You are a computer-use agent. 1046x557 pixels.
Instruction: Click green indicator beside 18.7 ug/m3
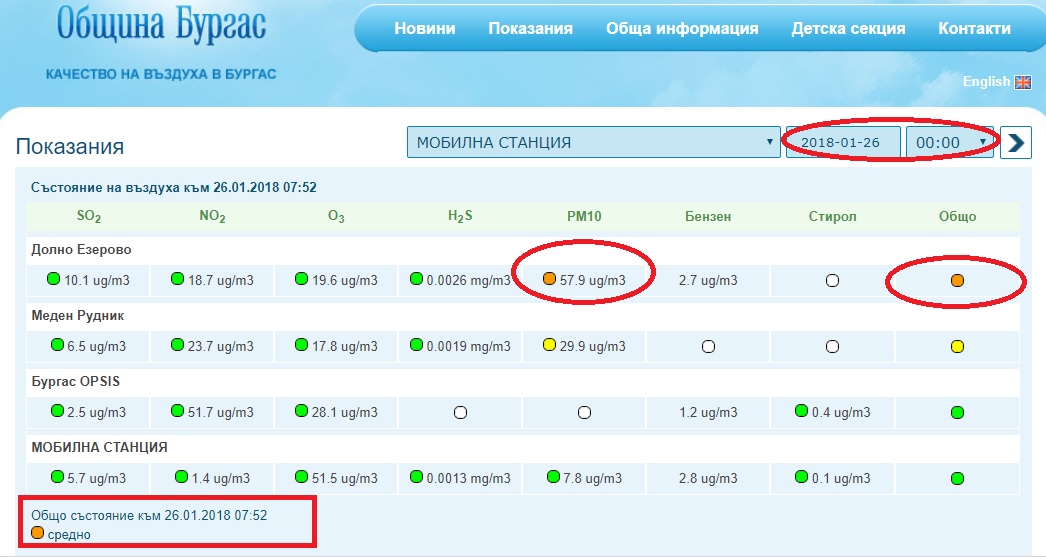click(177, 279)
